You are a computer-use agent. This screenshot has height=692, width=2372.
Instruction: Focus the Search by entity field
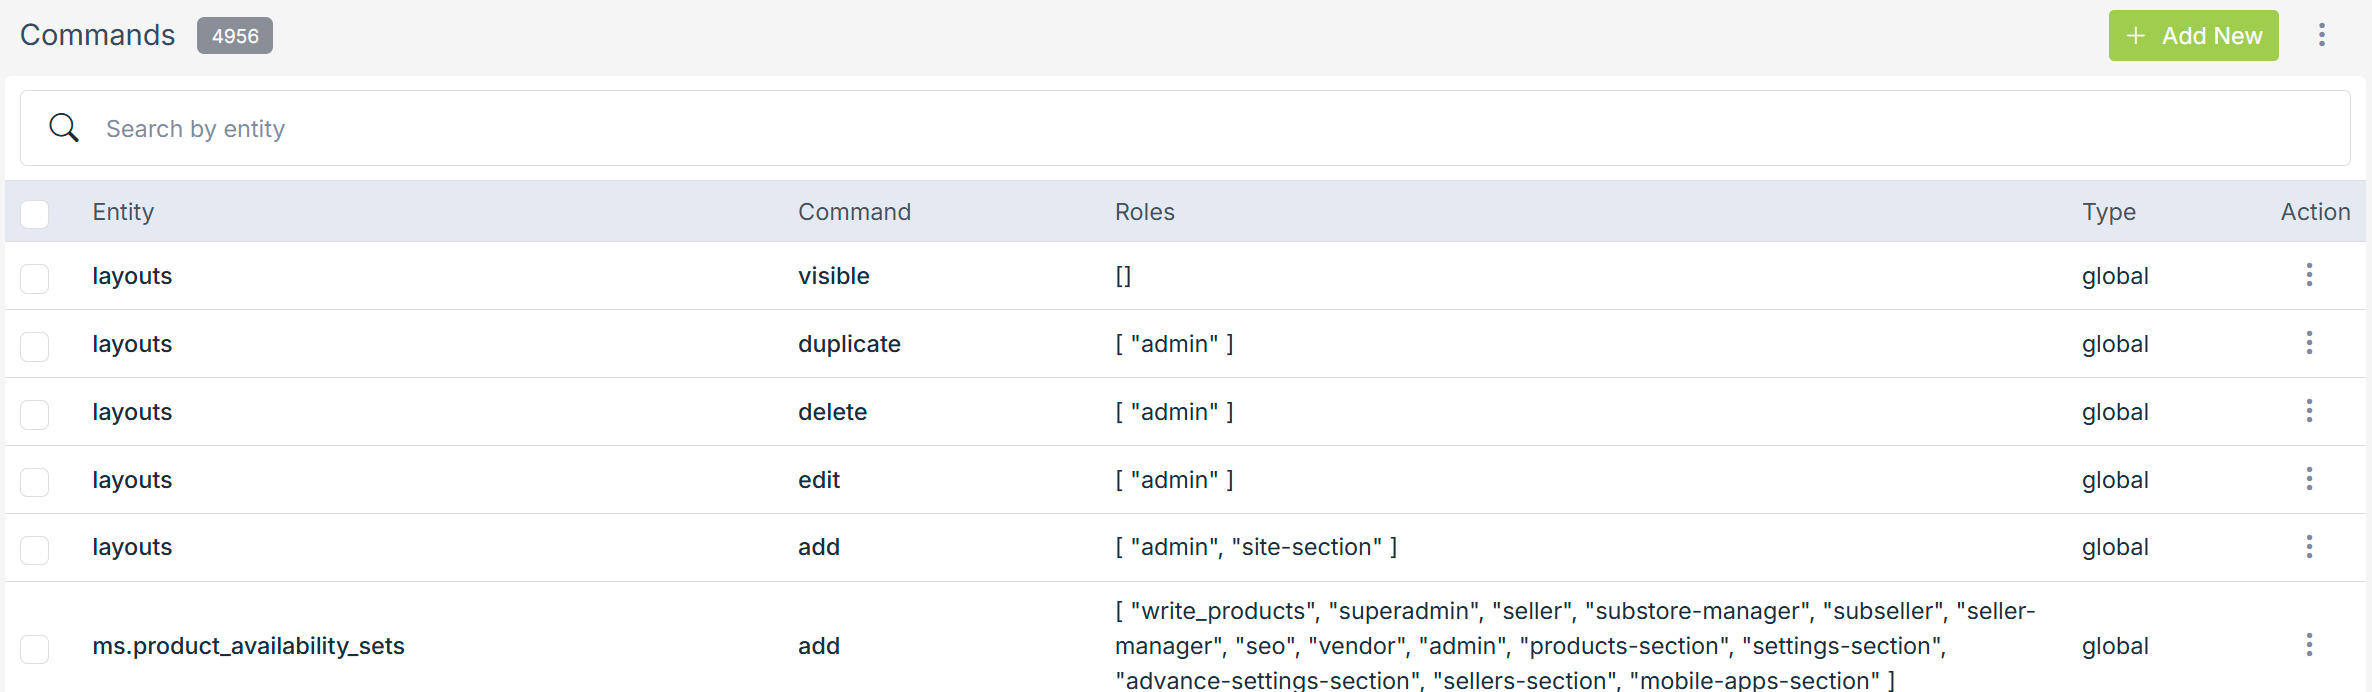pos(1200,129)
